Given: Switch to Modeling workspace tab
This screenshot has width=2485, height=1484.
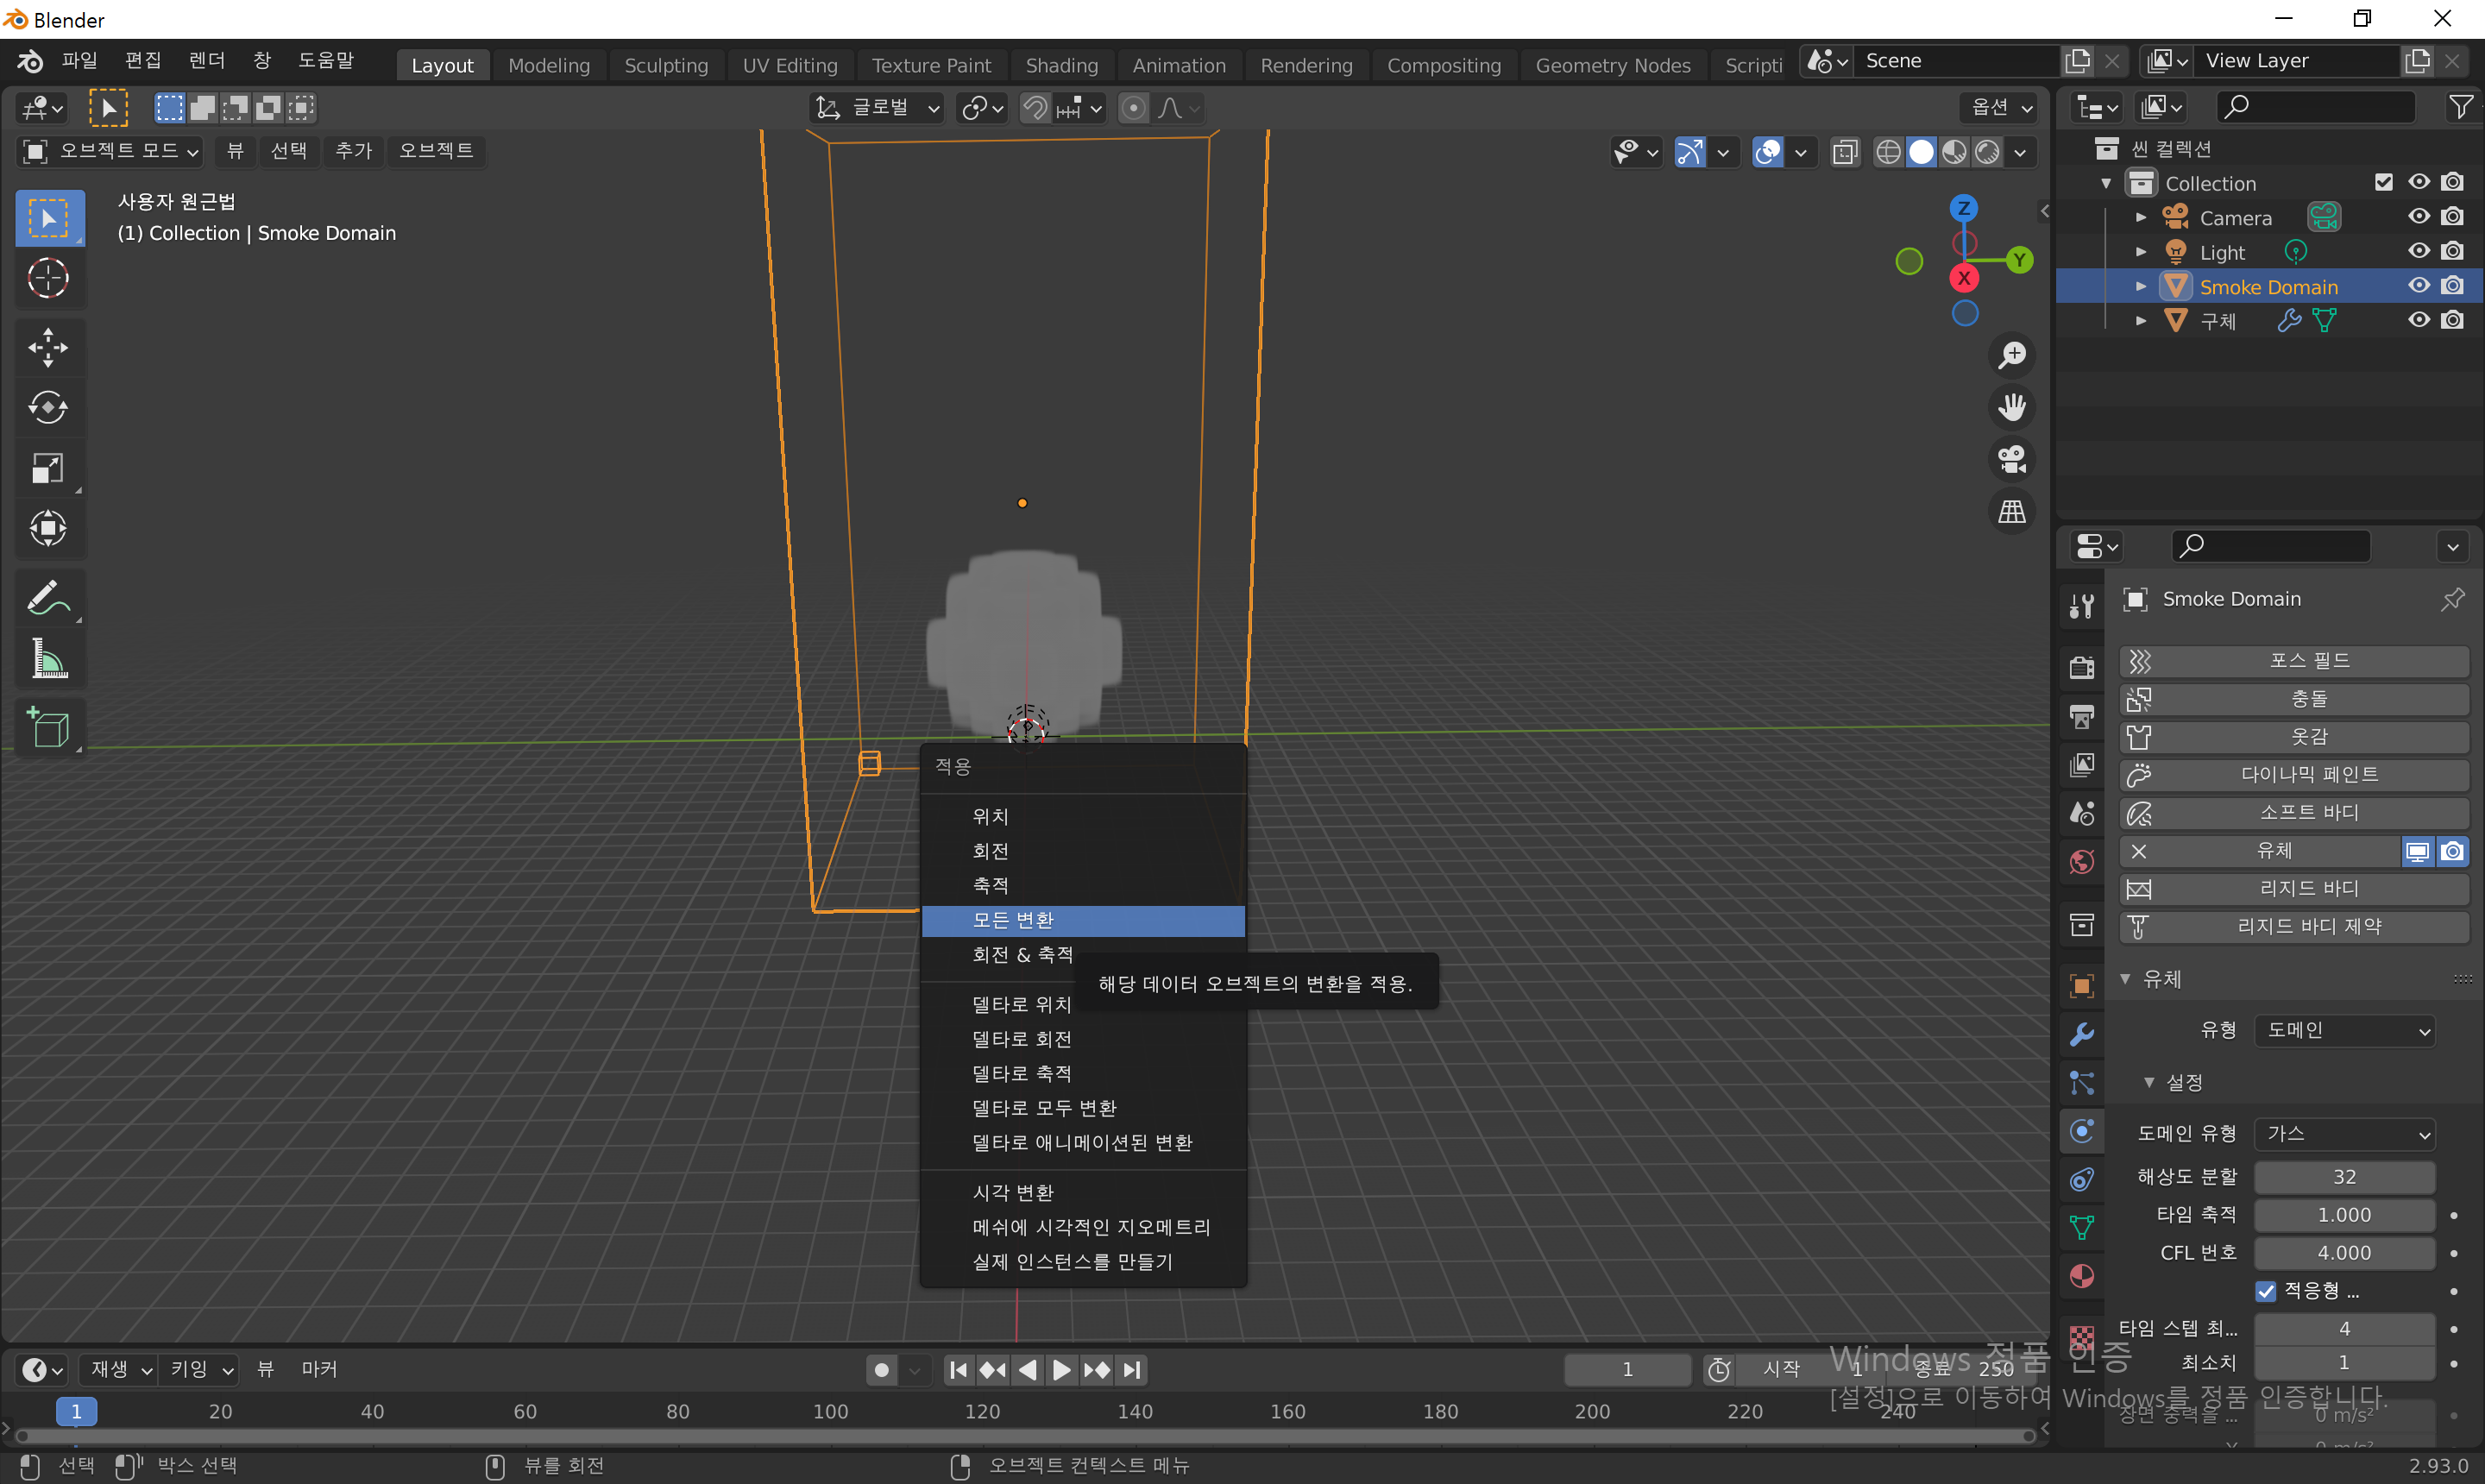Looking at the screenshot, I should (x=549, y=65).
